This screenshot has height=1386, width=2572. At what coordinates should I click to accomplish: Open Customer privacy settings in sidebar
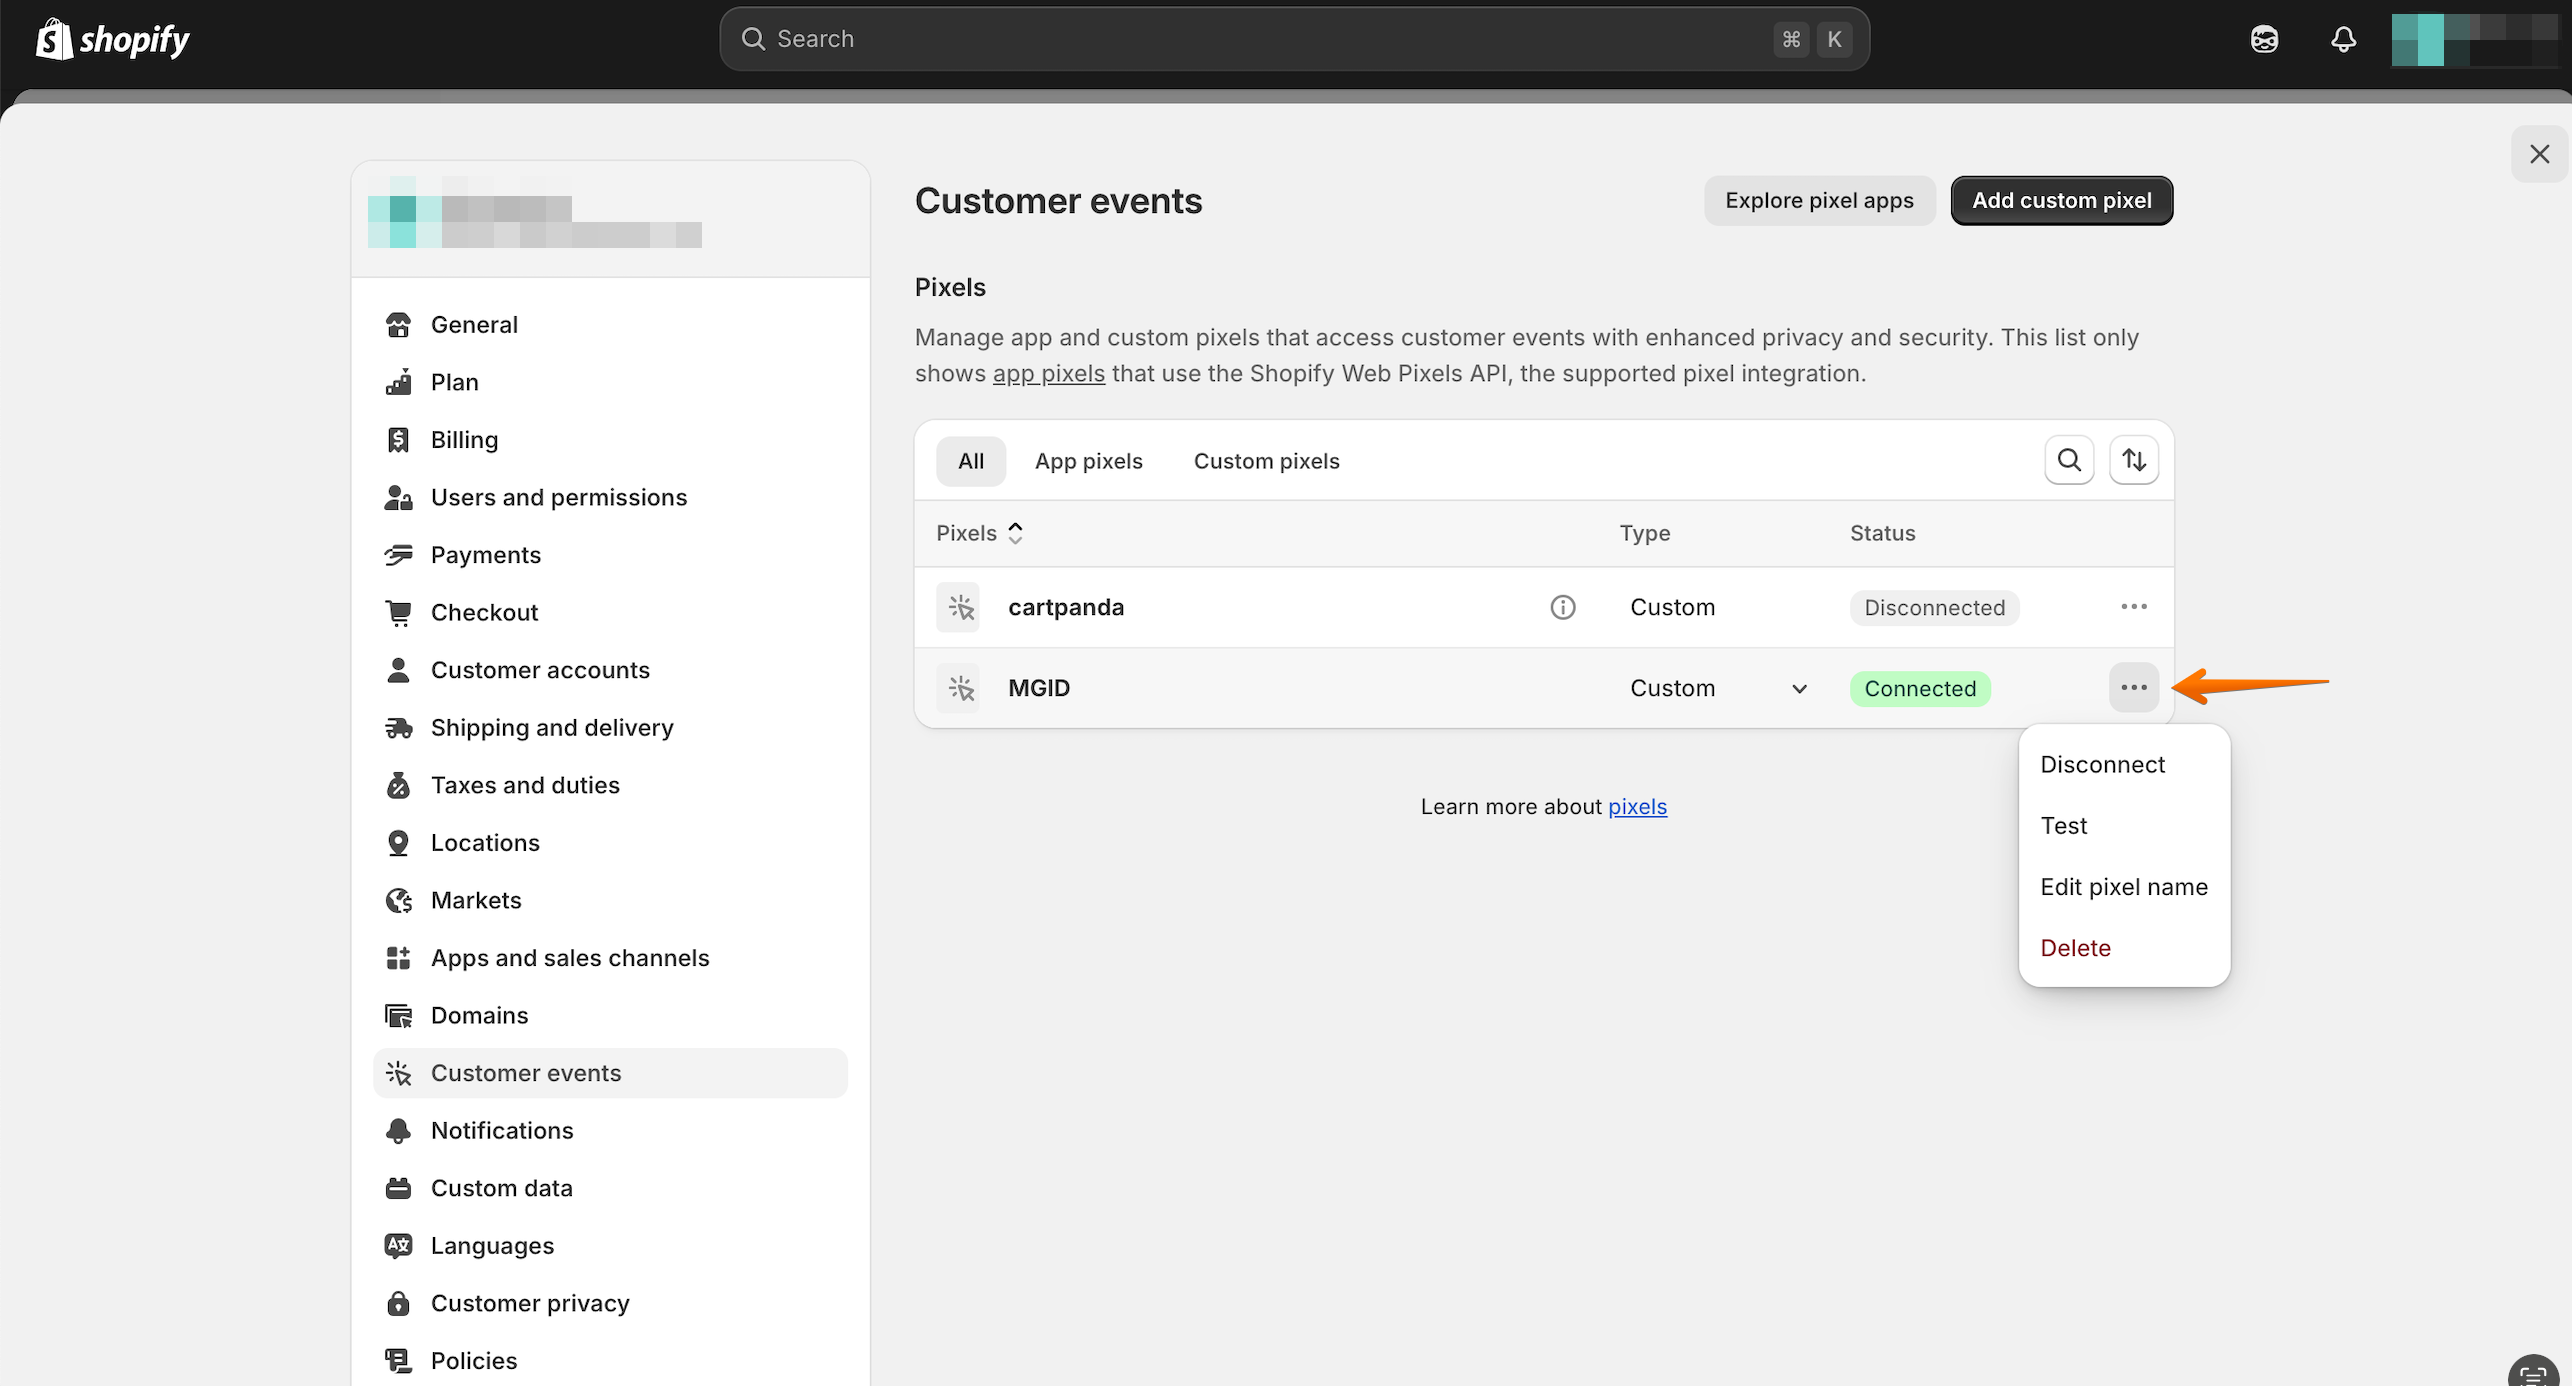pyautogui.click(x=530, y=1303)
